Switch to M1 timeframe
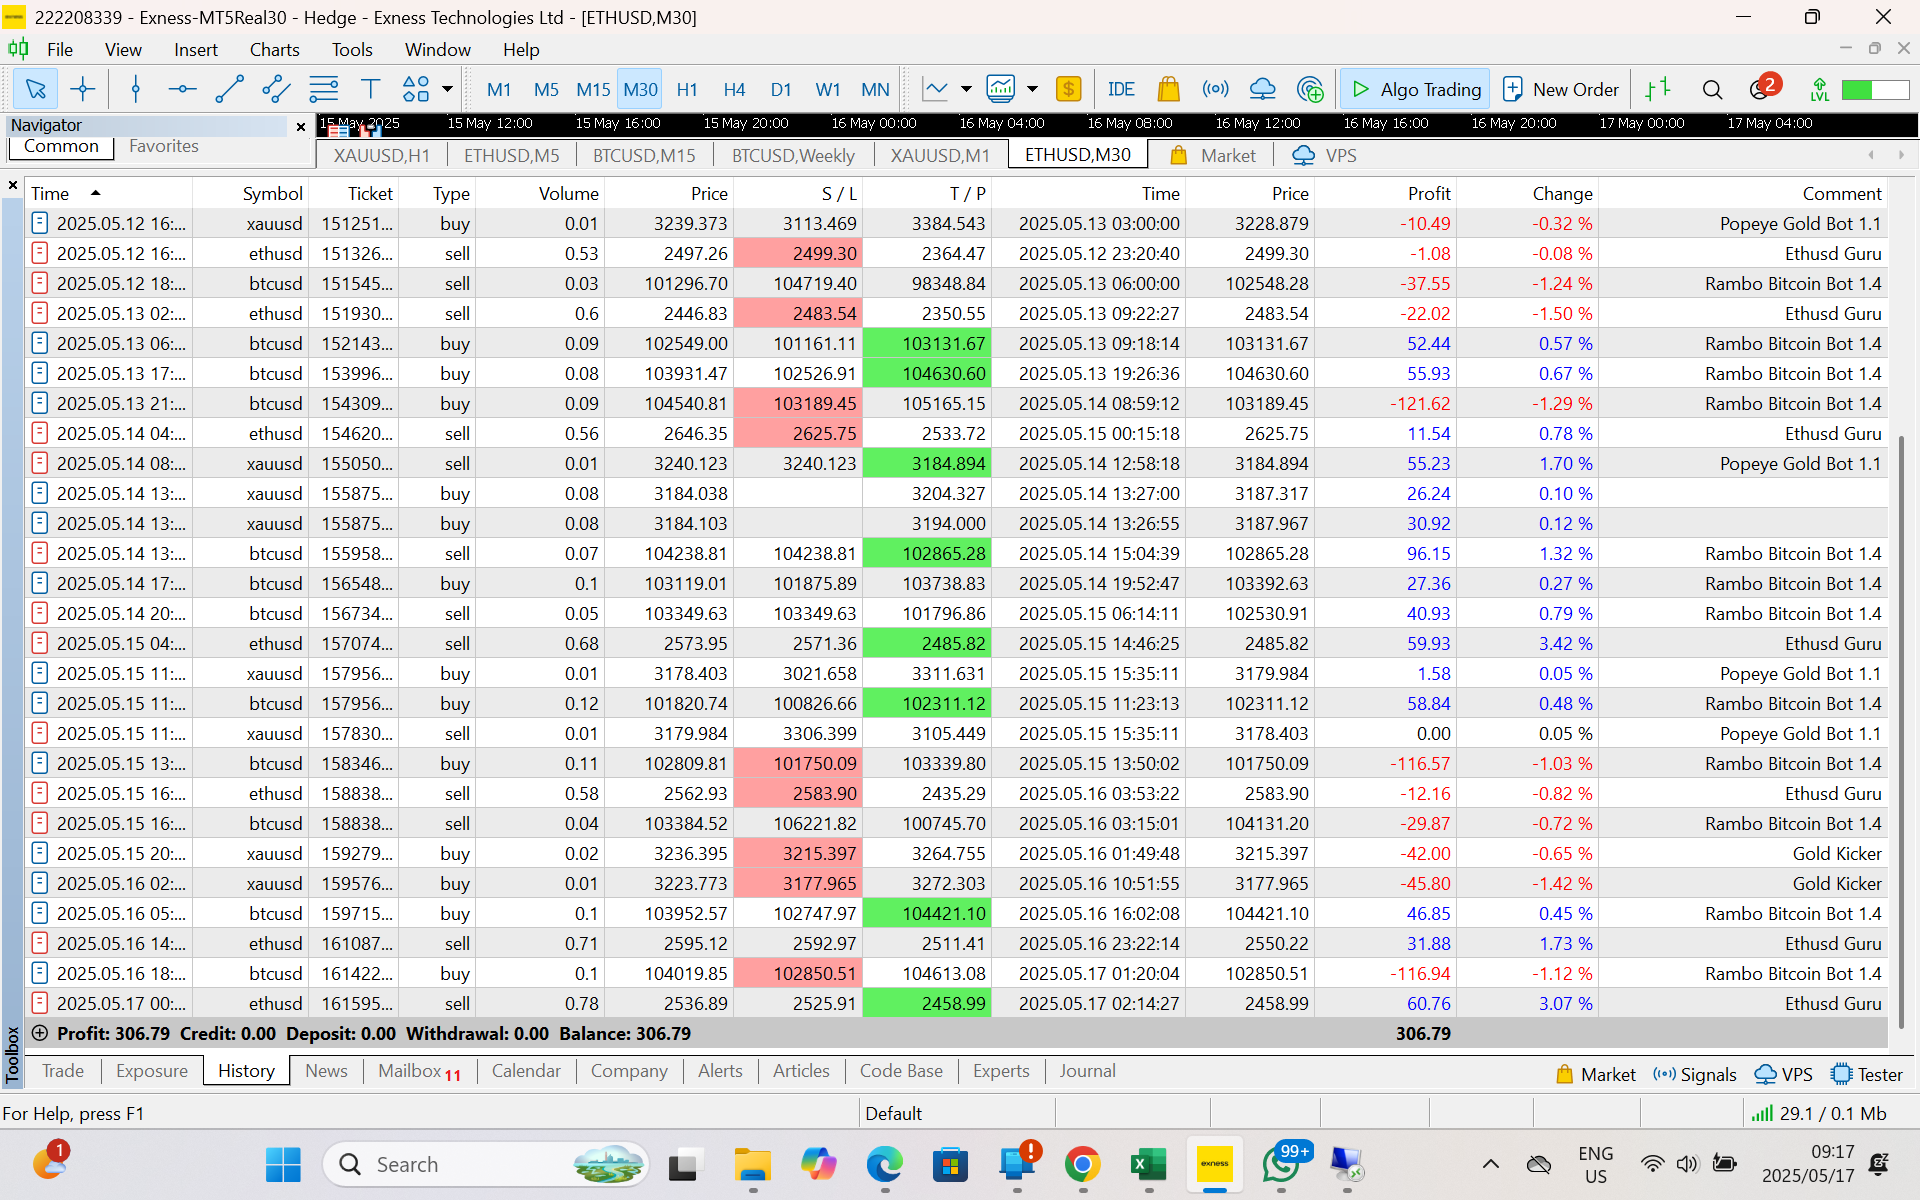Screen dimensions: 1920x1200 click(x=498, y=90)
